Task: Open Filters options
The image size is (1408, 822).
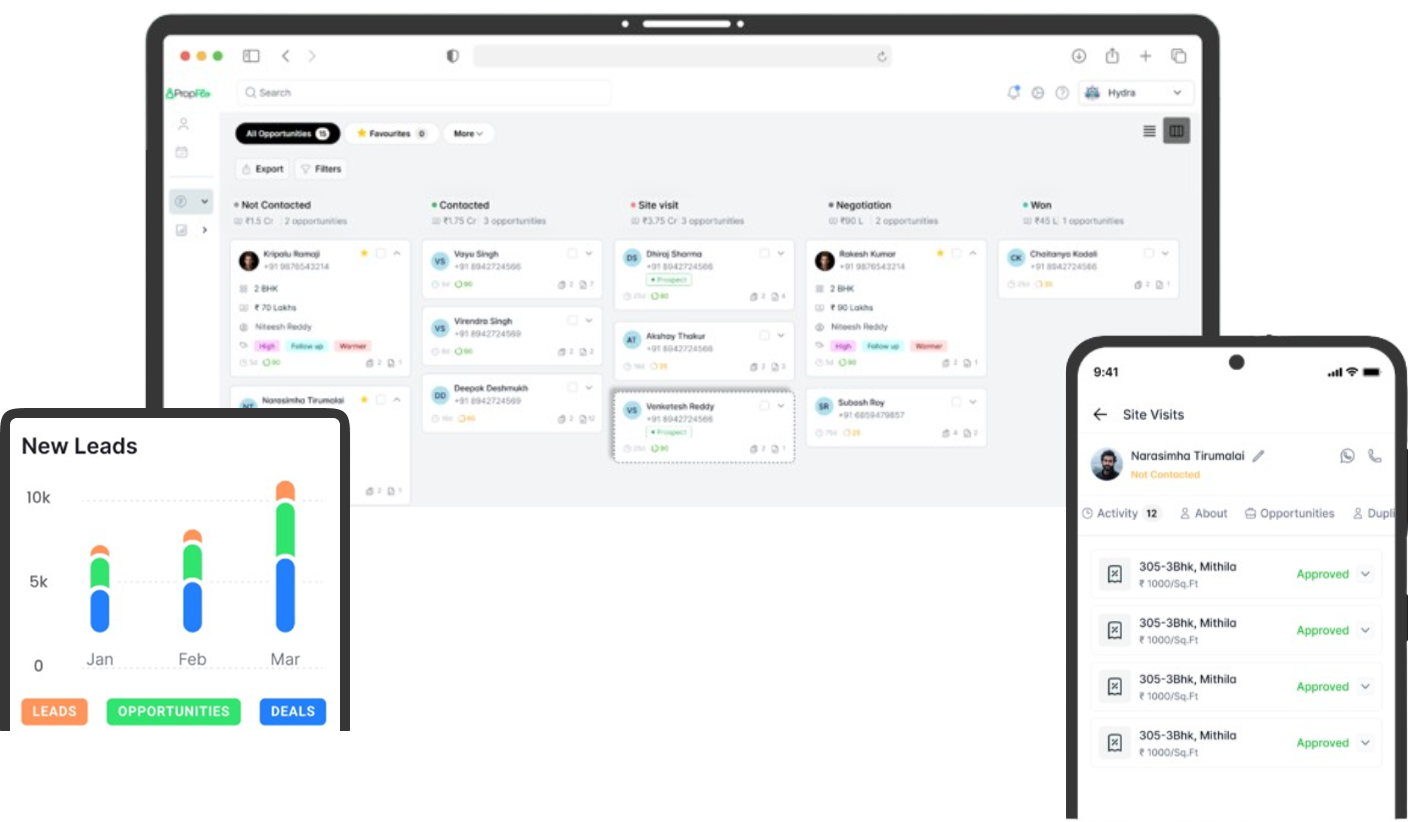Action: pos(321,168)
